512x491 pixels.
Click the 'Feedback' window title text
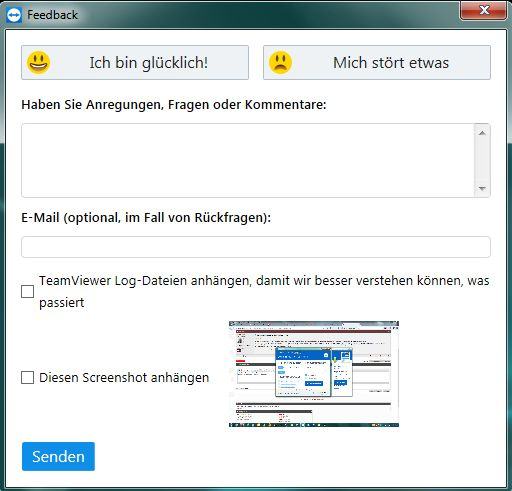[x=52, y=15]
